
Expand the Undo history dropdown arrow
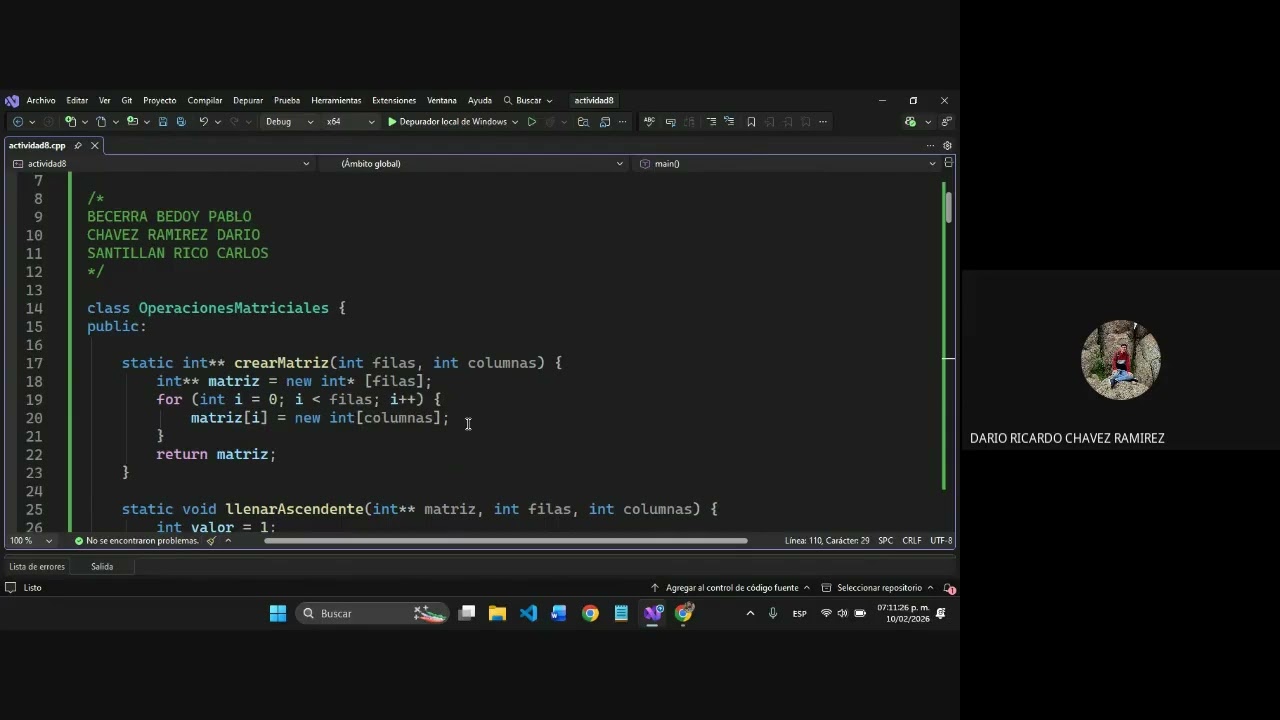click(217, 122)
